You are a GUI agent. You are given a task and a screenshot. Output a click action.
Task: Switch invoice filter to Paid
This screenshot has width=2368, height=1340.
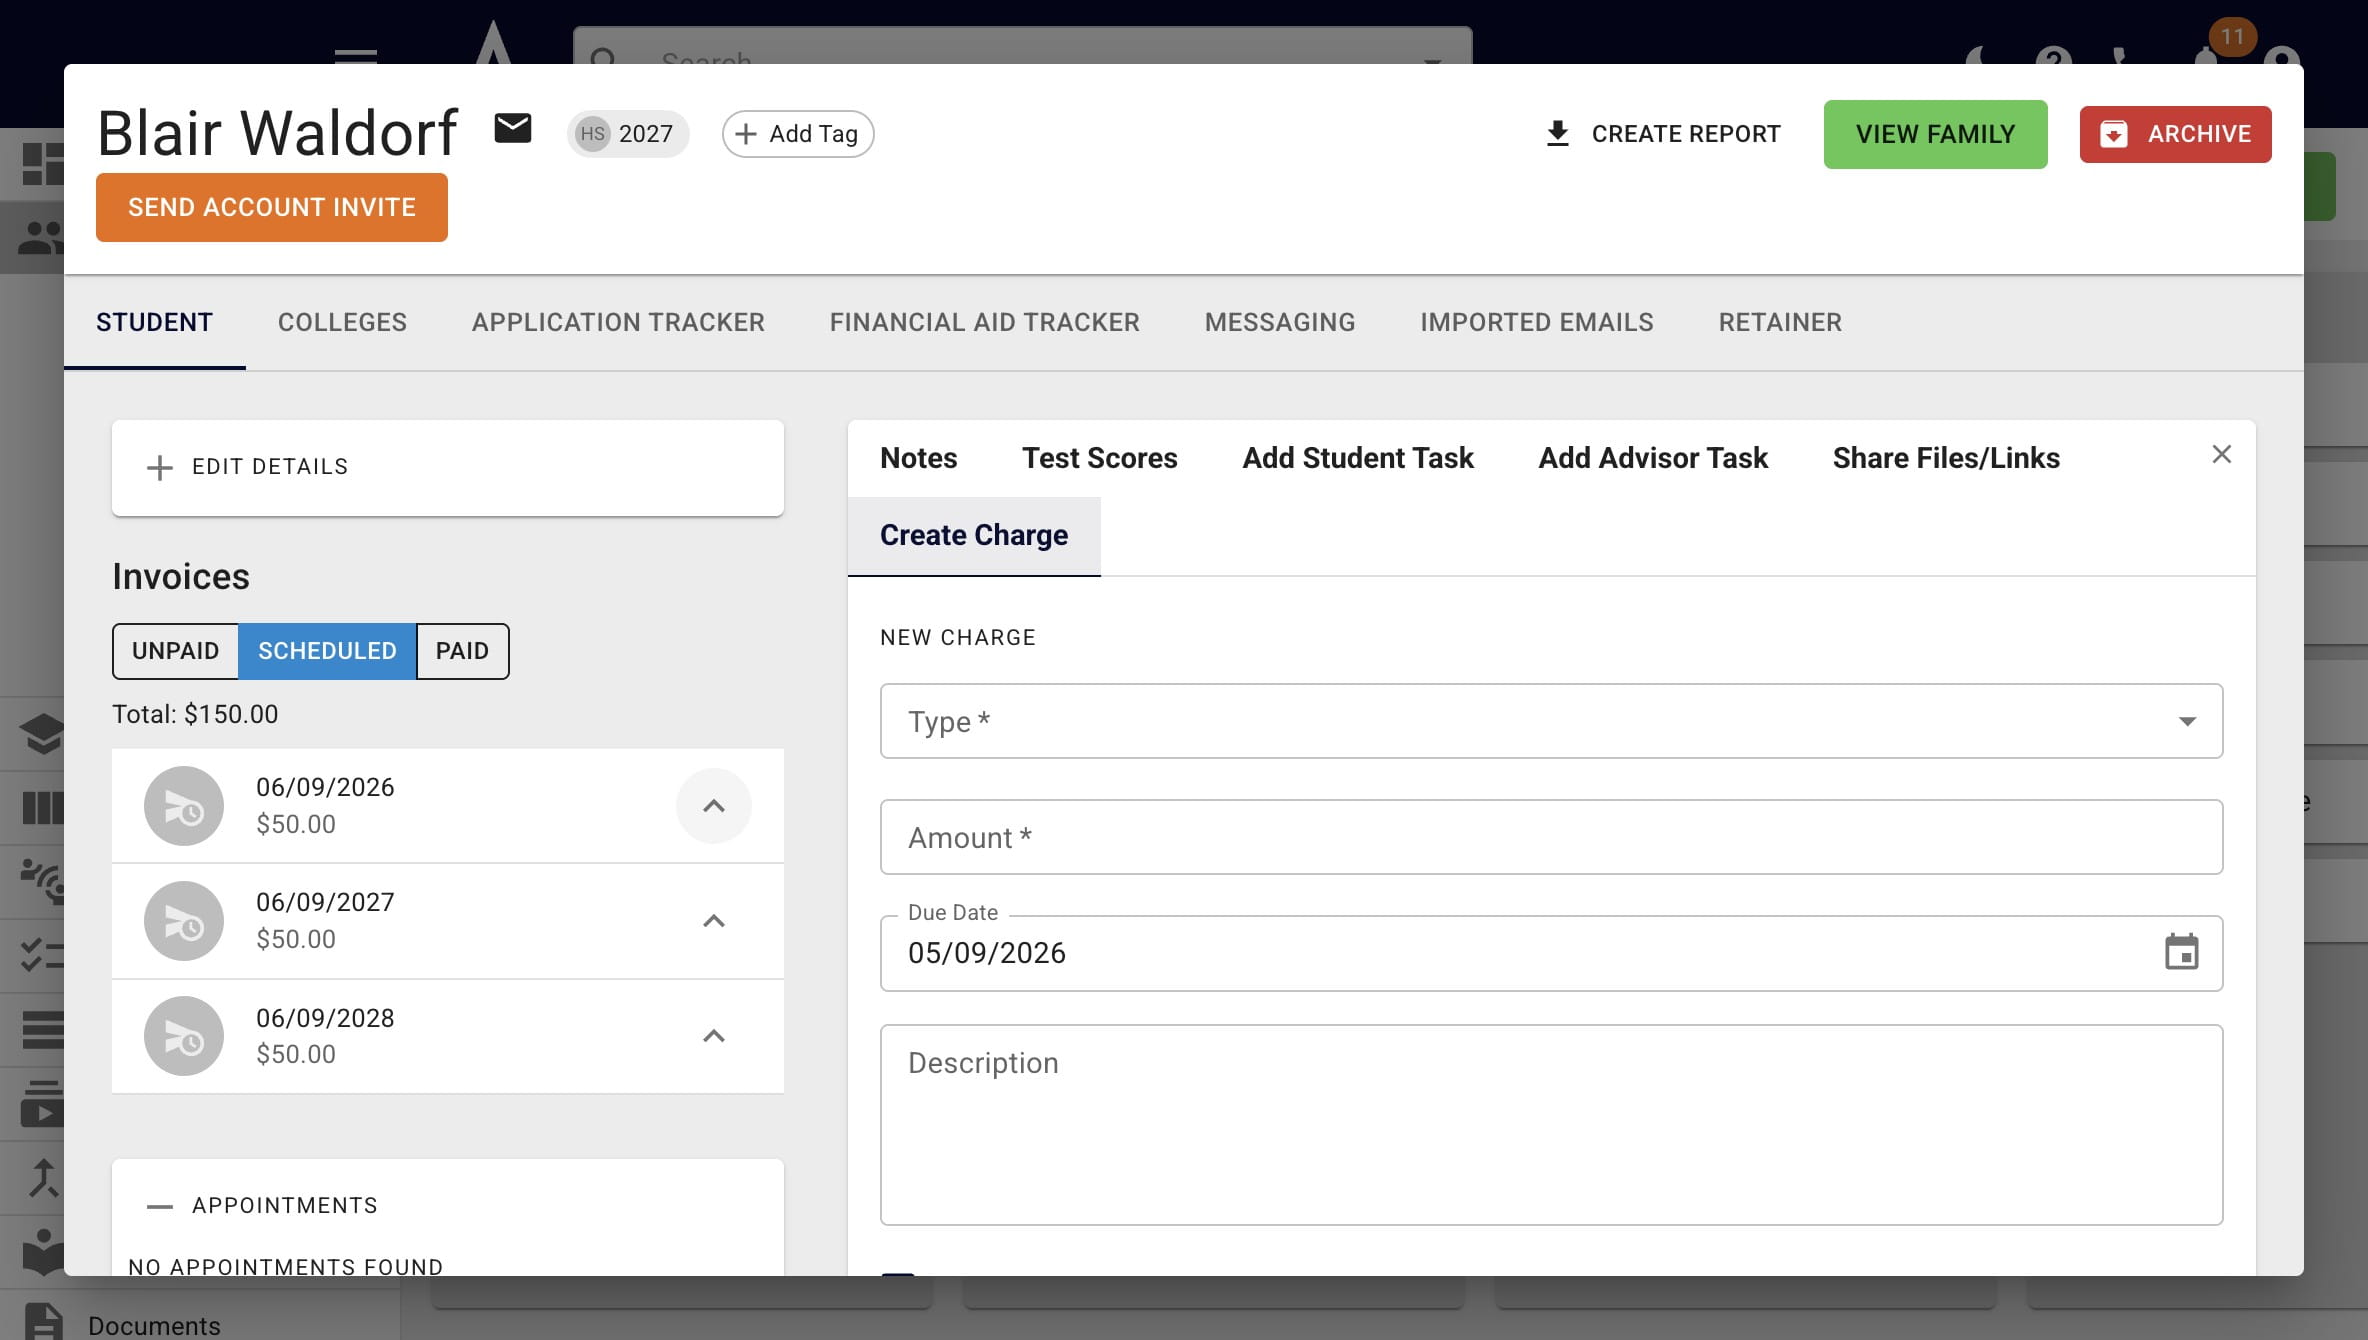tap(462, 651)
